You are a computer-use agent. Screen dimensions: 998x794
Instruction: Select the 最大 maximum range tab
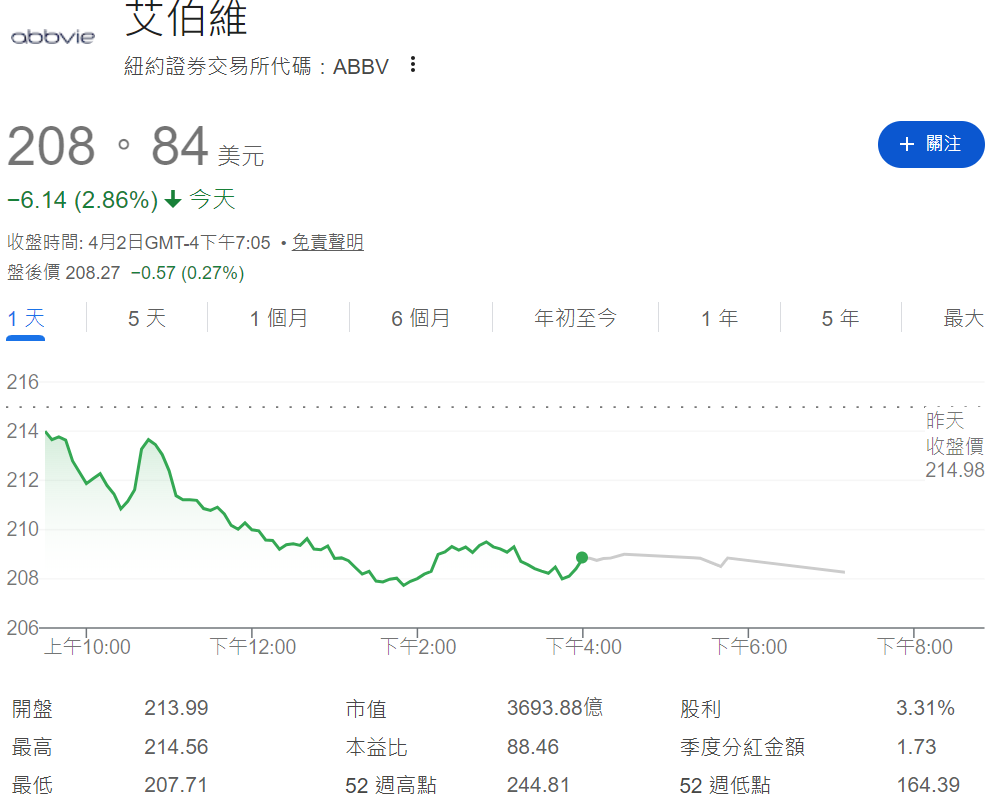962,317
